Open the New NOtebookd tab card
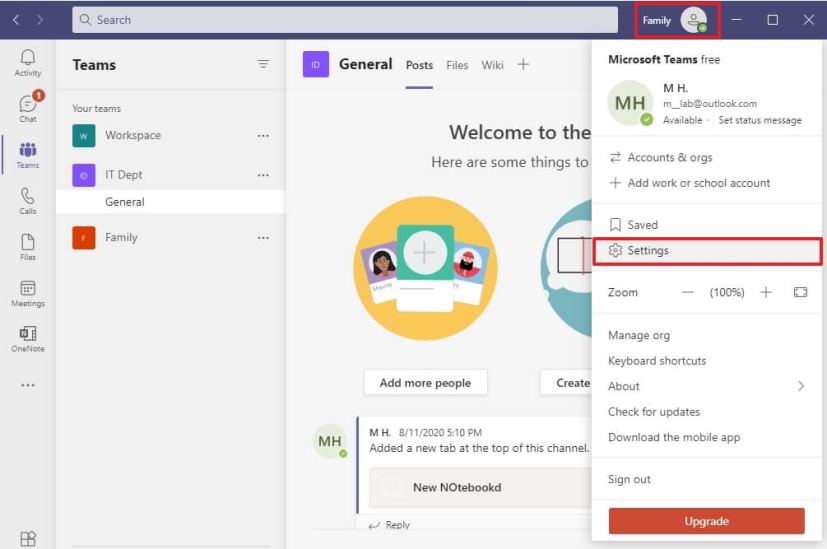This screenshot has height=549, width=827. (480, 487)
